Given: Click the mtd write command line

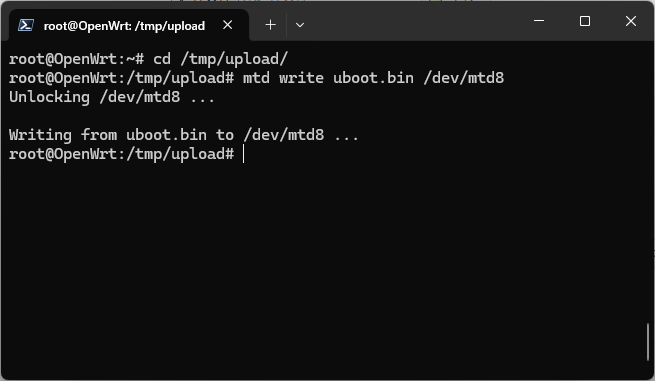Looking at the screenshot, I should coord(256,78).
